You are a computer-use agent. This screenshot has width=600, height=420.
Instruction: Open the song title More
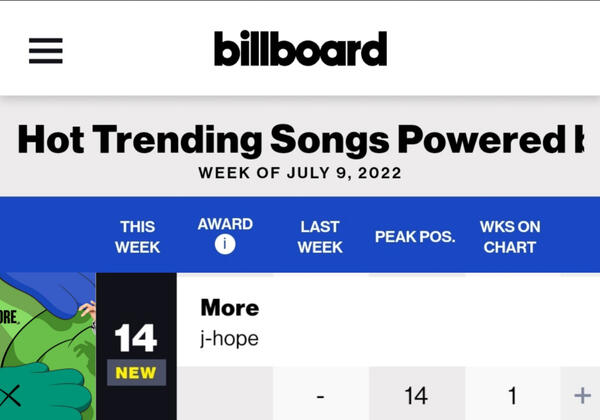[230, 307]
